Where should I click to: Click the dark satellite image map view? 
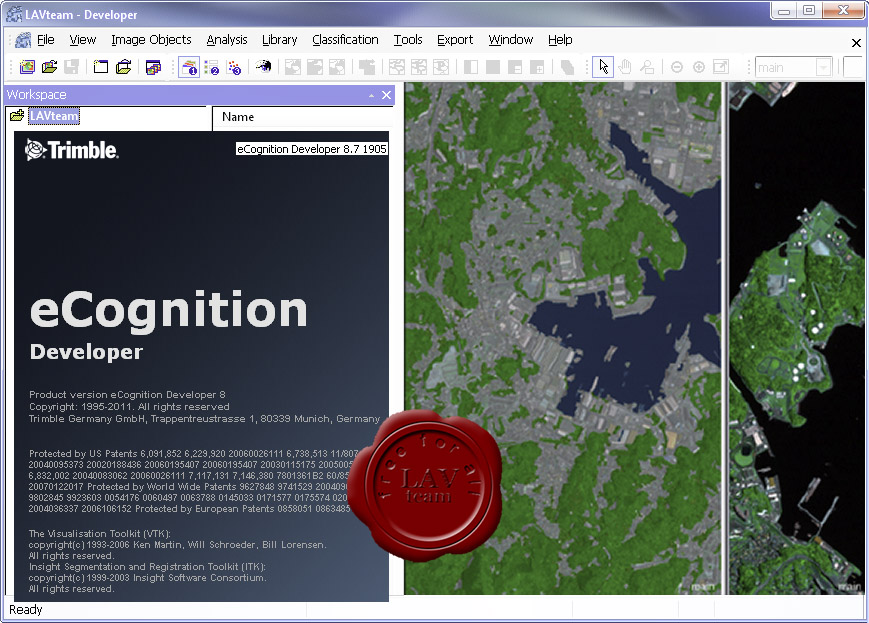click(797, 338)
